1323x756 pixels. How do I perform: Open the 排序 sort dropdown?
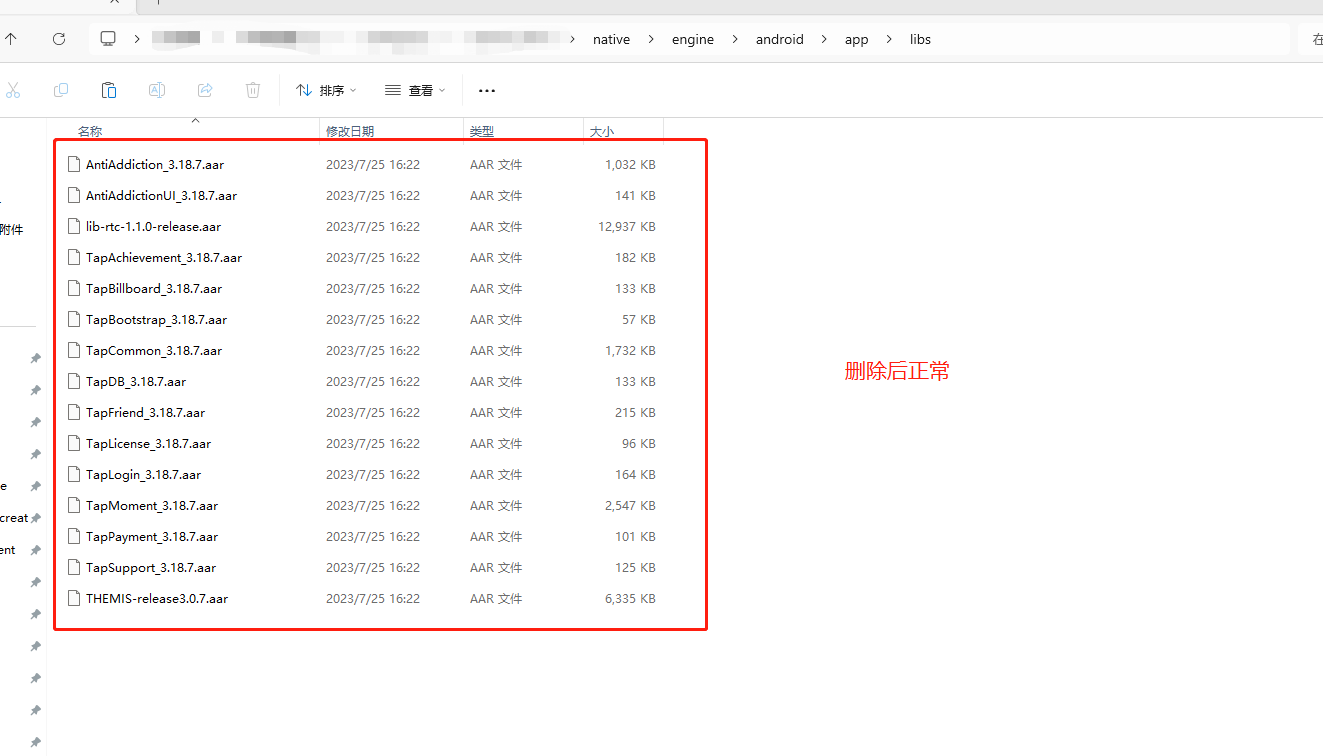point(326,90)
